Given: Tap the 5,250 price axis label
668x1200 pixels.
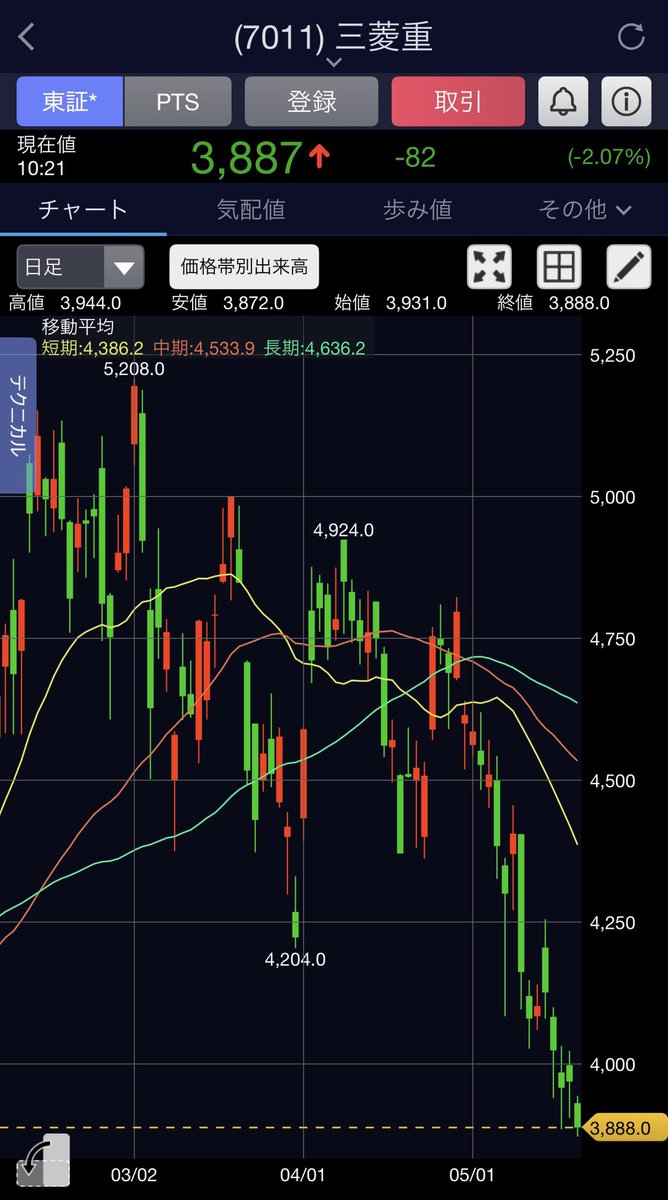Looking at the screenshot, I should click(613, 355).
